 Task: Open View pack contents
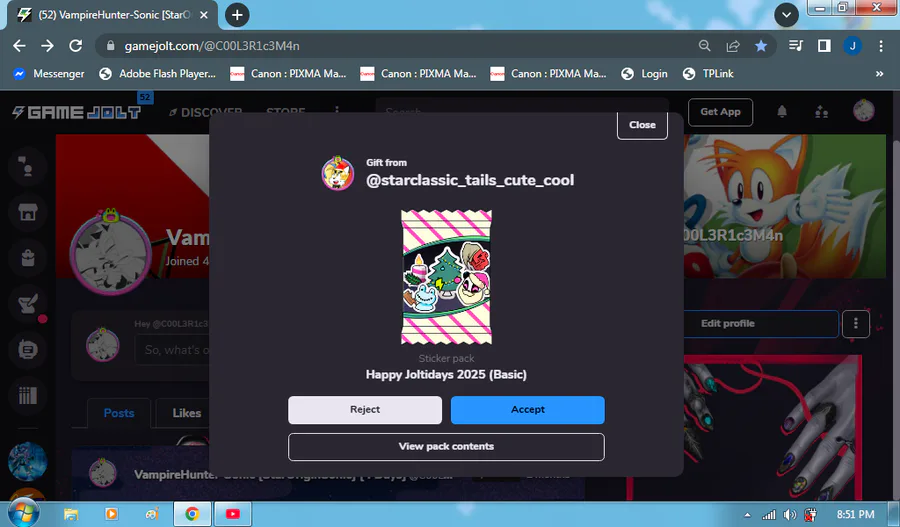point(446,447)
